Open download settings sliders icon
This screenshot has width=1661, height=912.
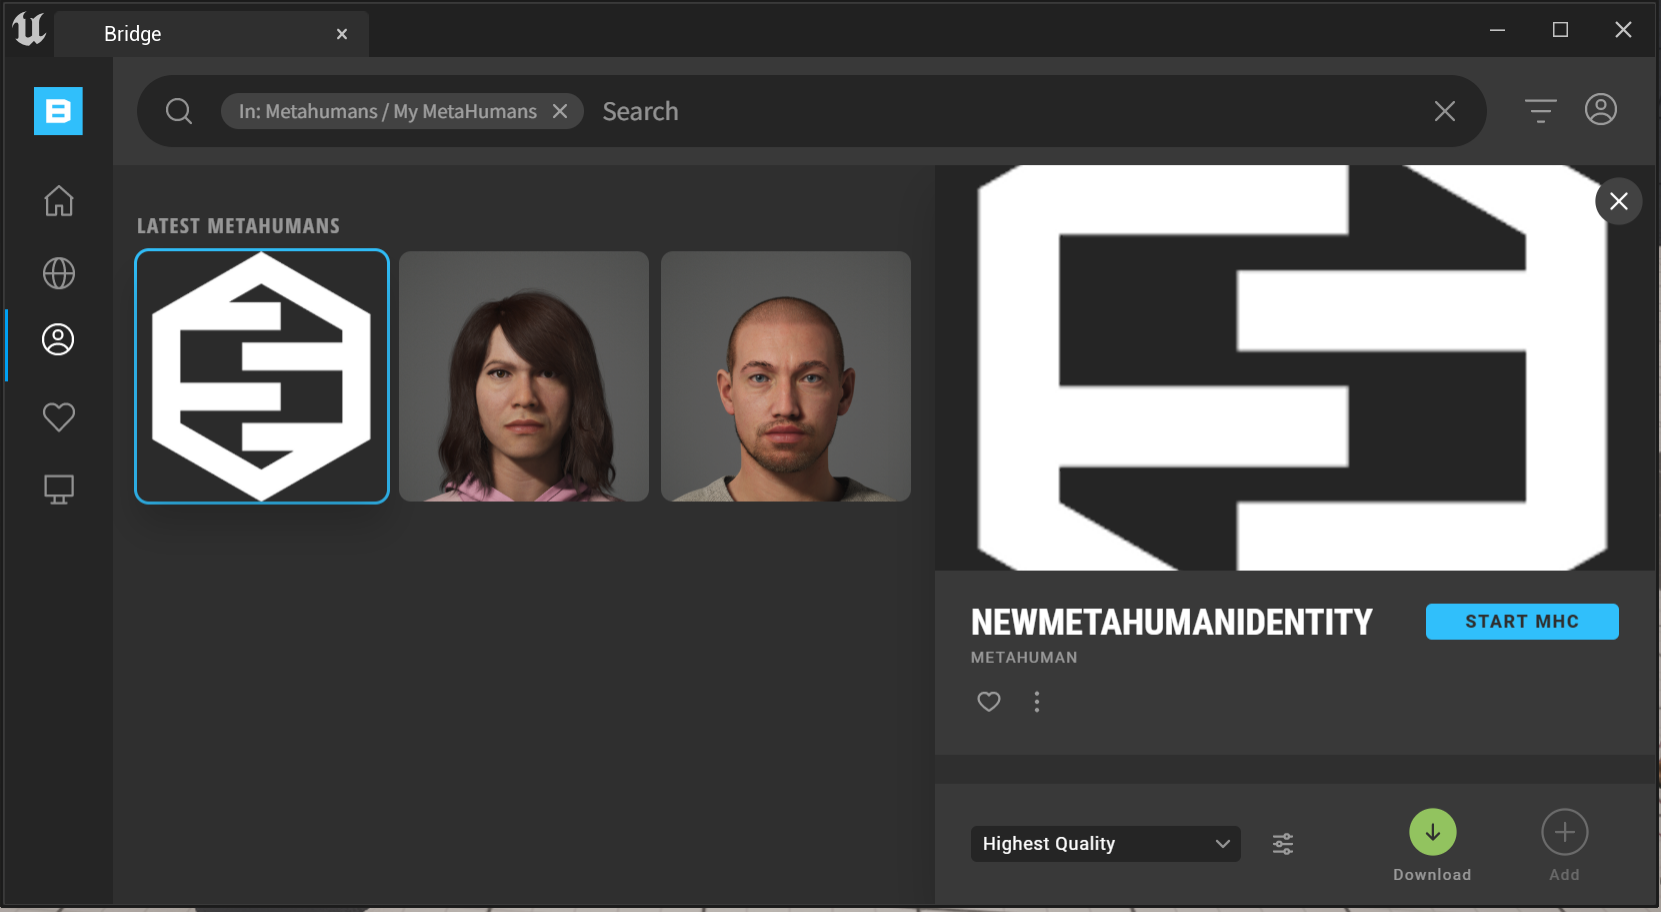(1283, 844)
